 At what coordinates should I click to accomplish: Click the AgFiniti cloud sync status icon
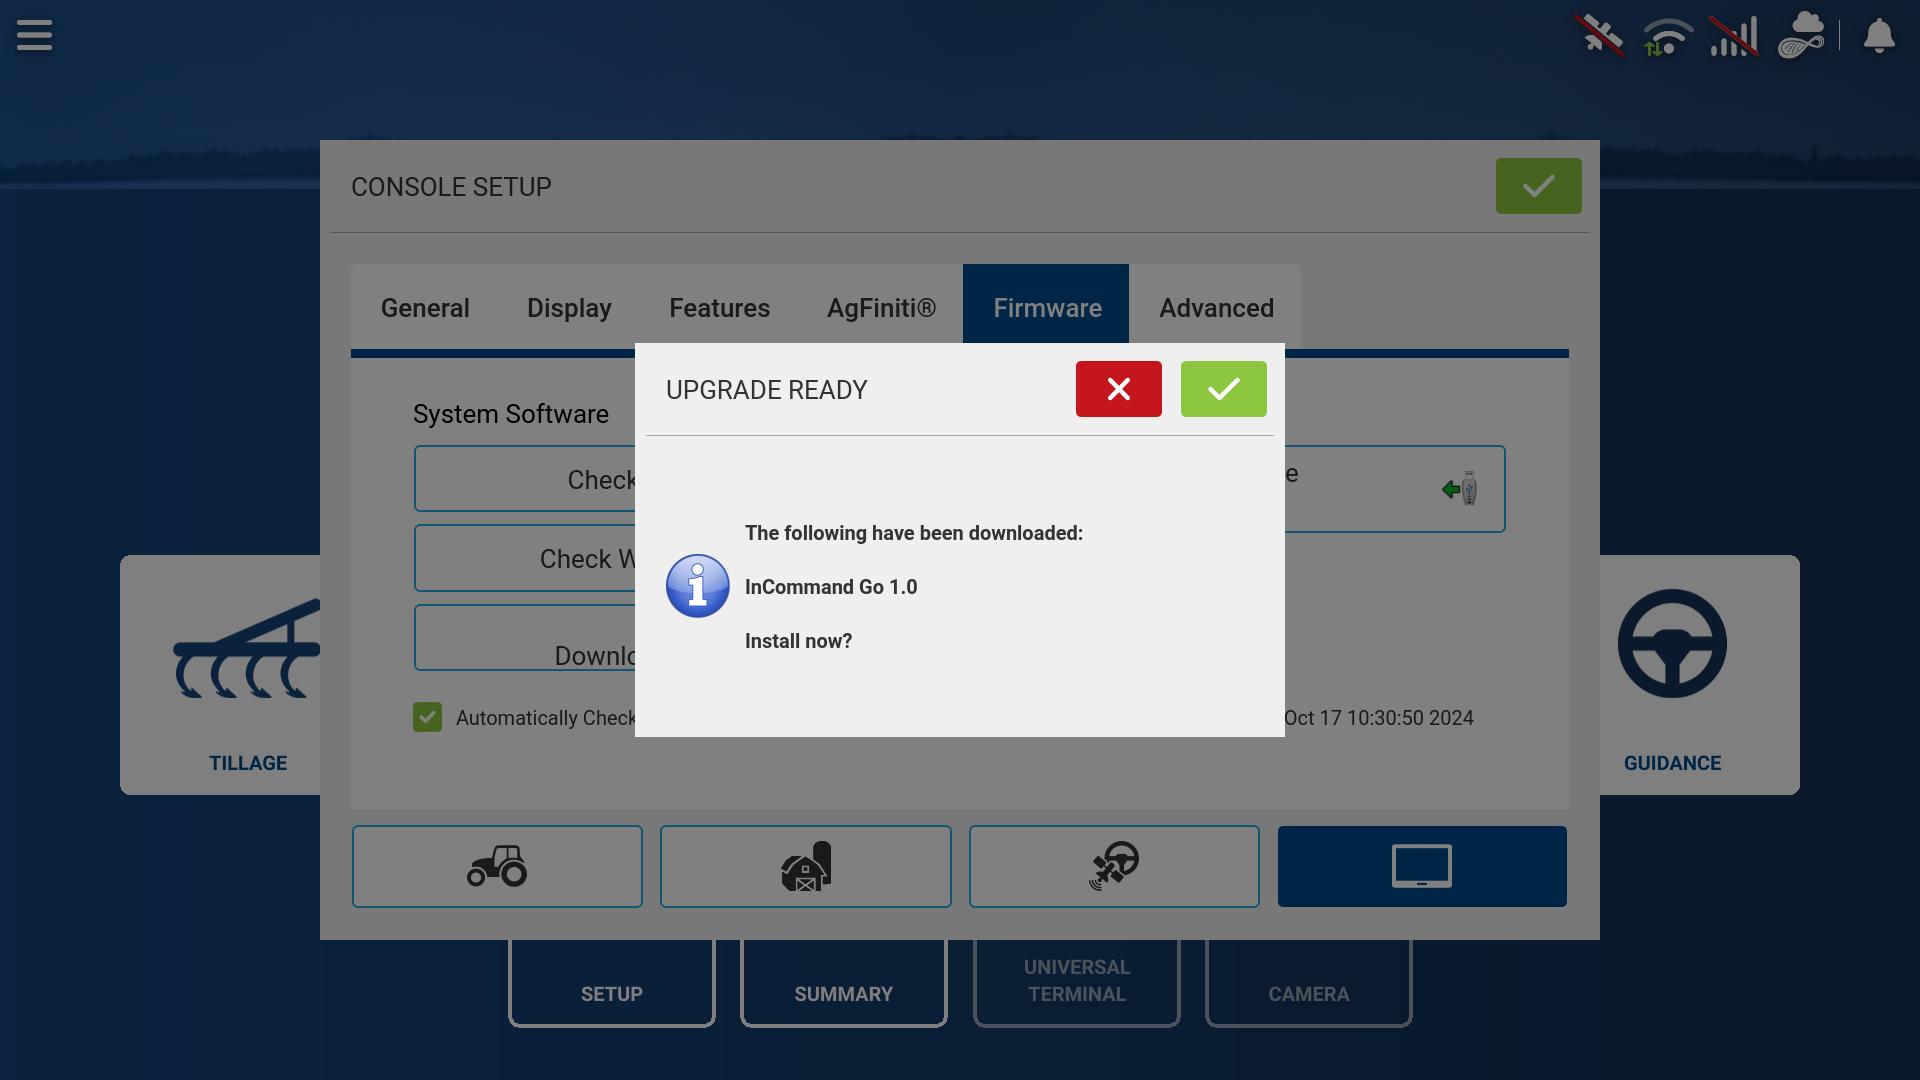pyautogui.click(x=1802, y=36)
